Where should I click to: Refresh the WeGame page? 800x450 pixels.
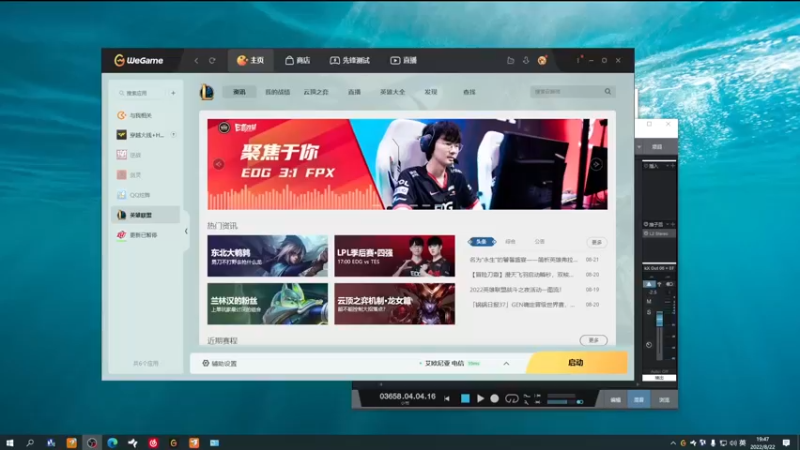[212, 60]
